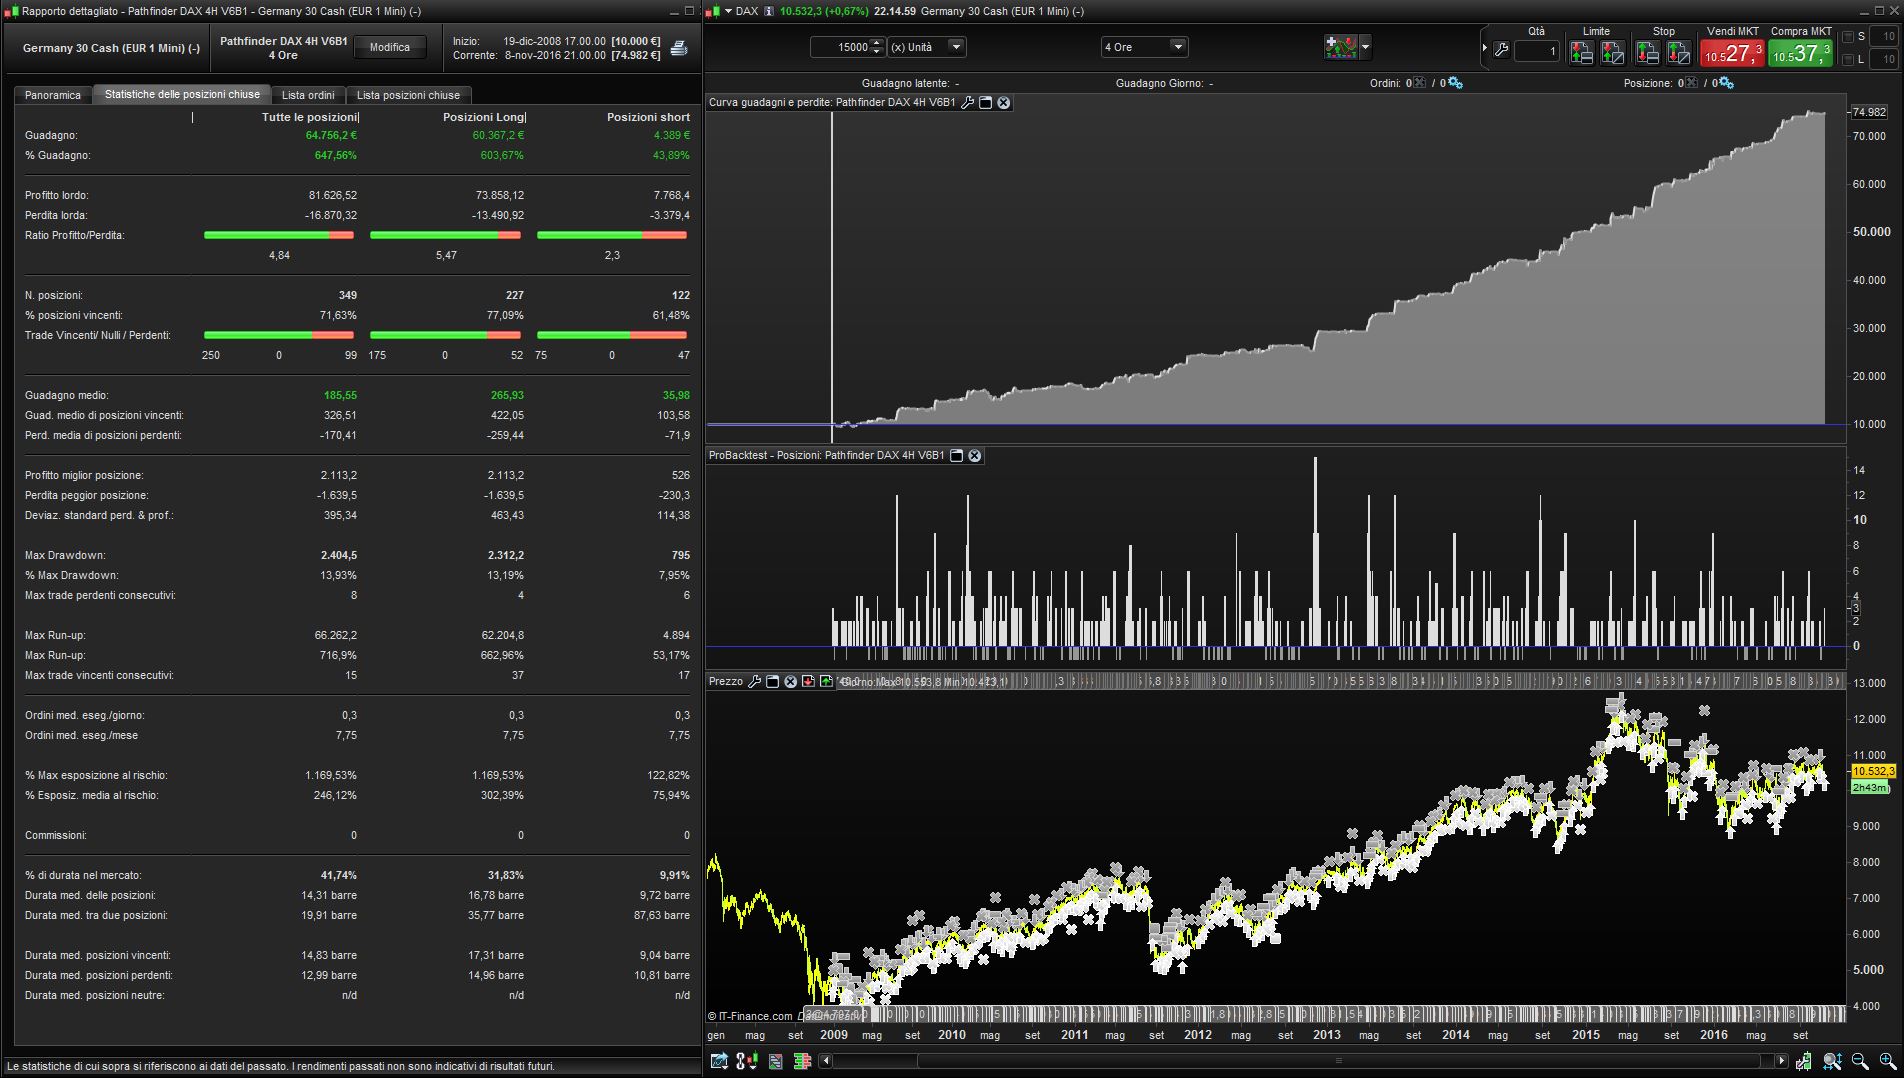Expand the indicator dropdown arrow
The image size is (1904, 1078).
click(1365, 47)
